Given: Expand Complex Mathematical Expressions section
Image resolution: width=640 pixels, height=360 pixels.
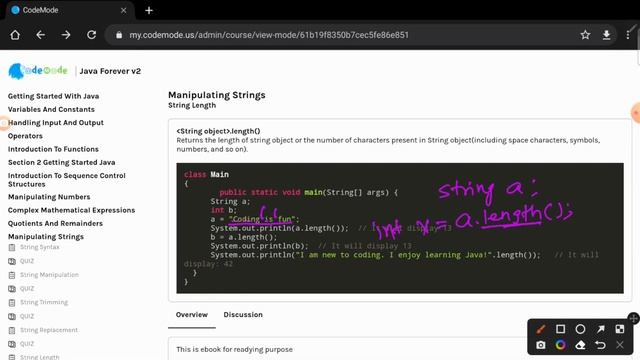Looking at the screenshot, I should coord(71,210).
